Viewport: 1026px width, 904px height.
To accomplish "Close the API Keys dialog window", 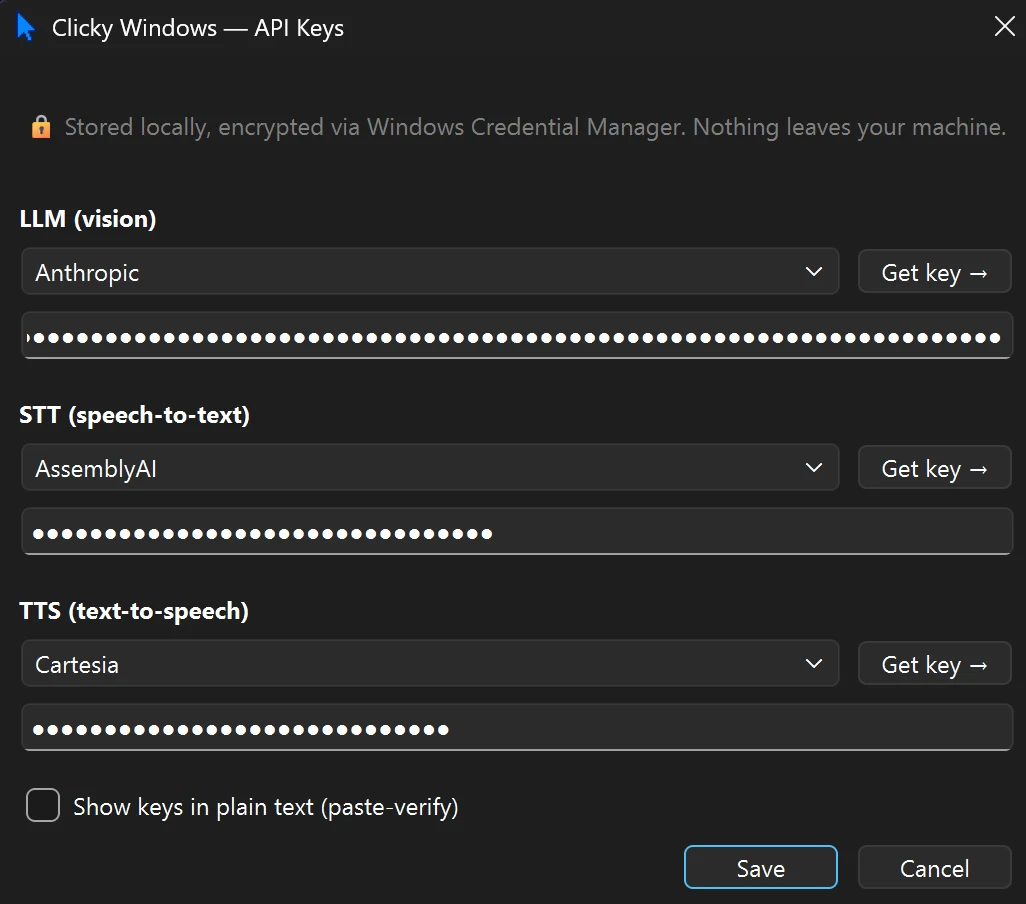I will [x=1004, y=26].
